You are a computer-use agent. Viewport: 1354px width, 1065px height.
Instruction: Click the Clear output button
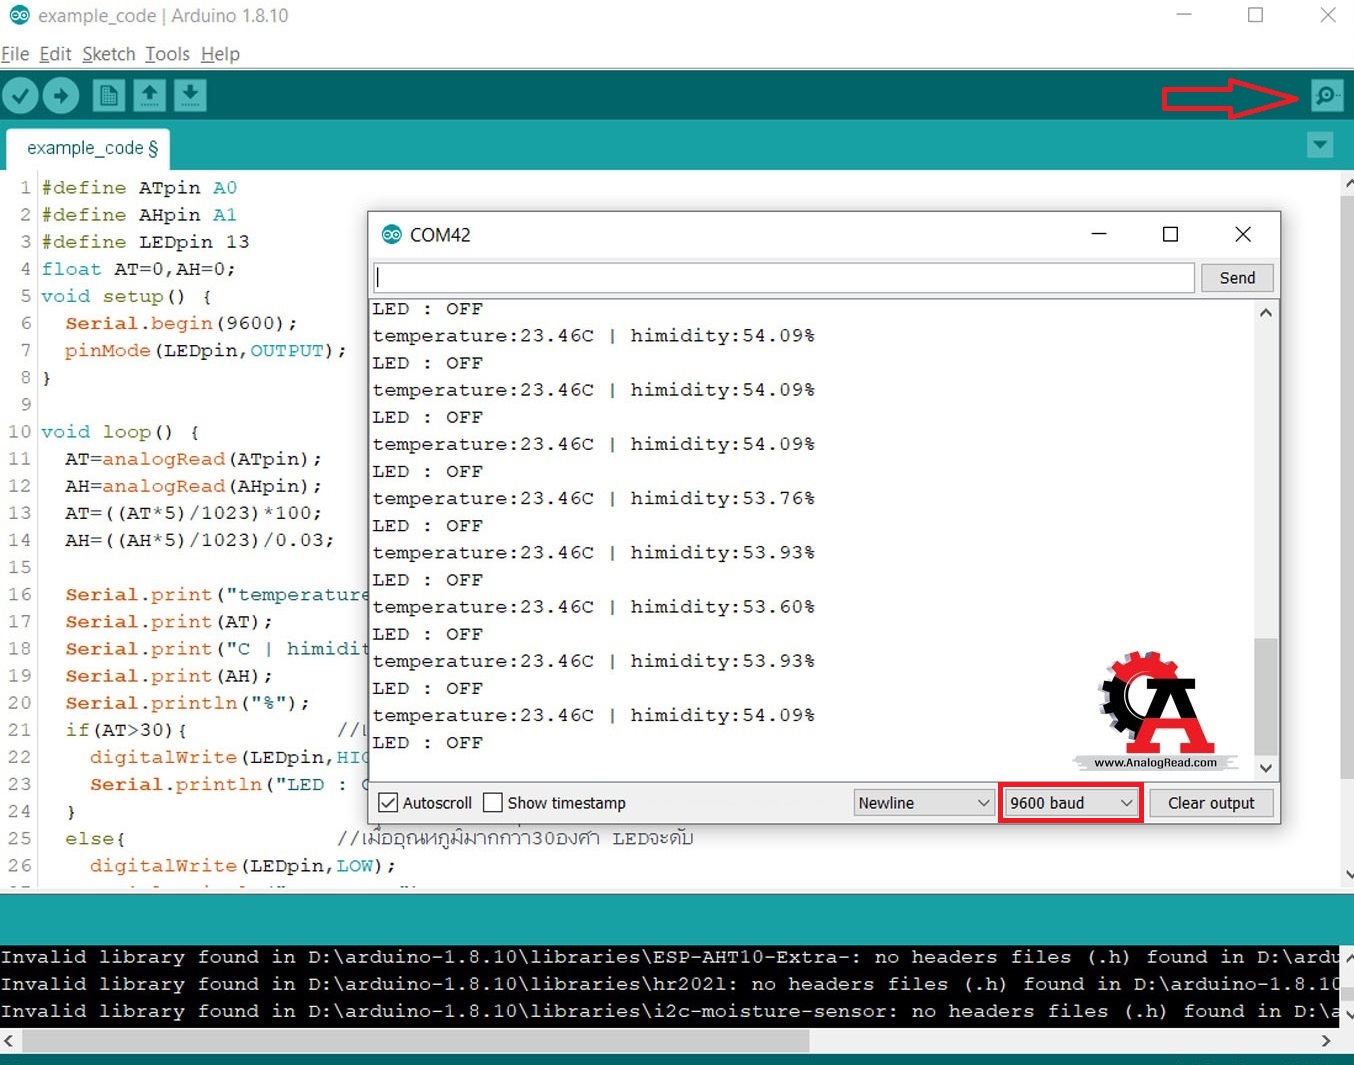click(1211, 803)
